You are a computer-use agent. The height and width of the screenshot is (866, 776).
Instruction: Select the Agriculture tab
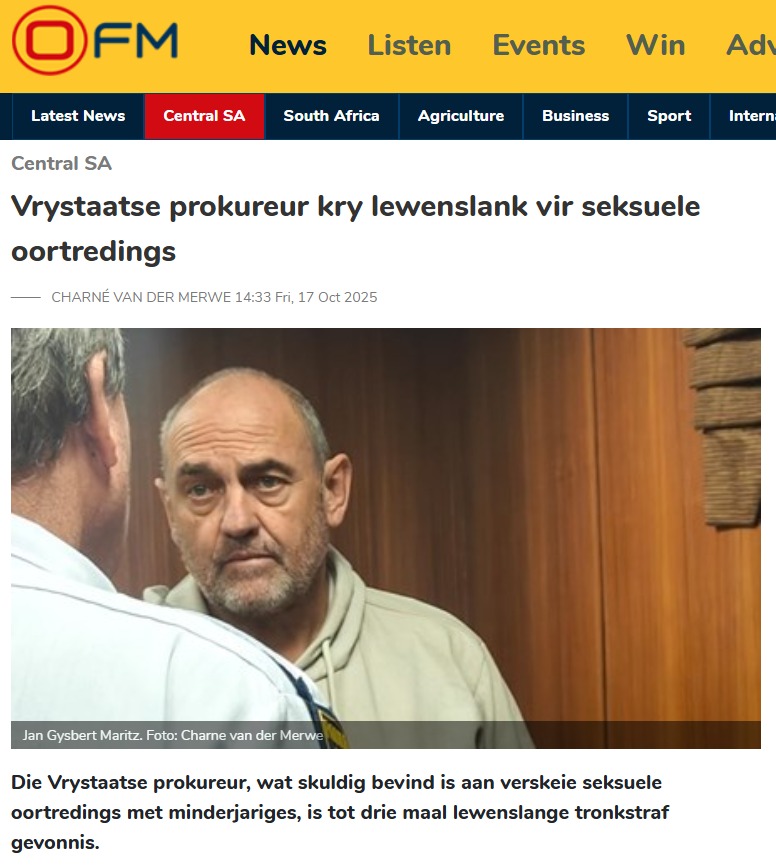pyautogui.click(x=461, y=116)
